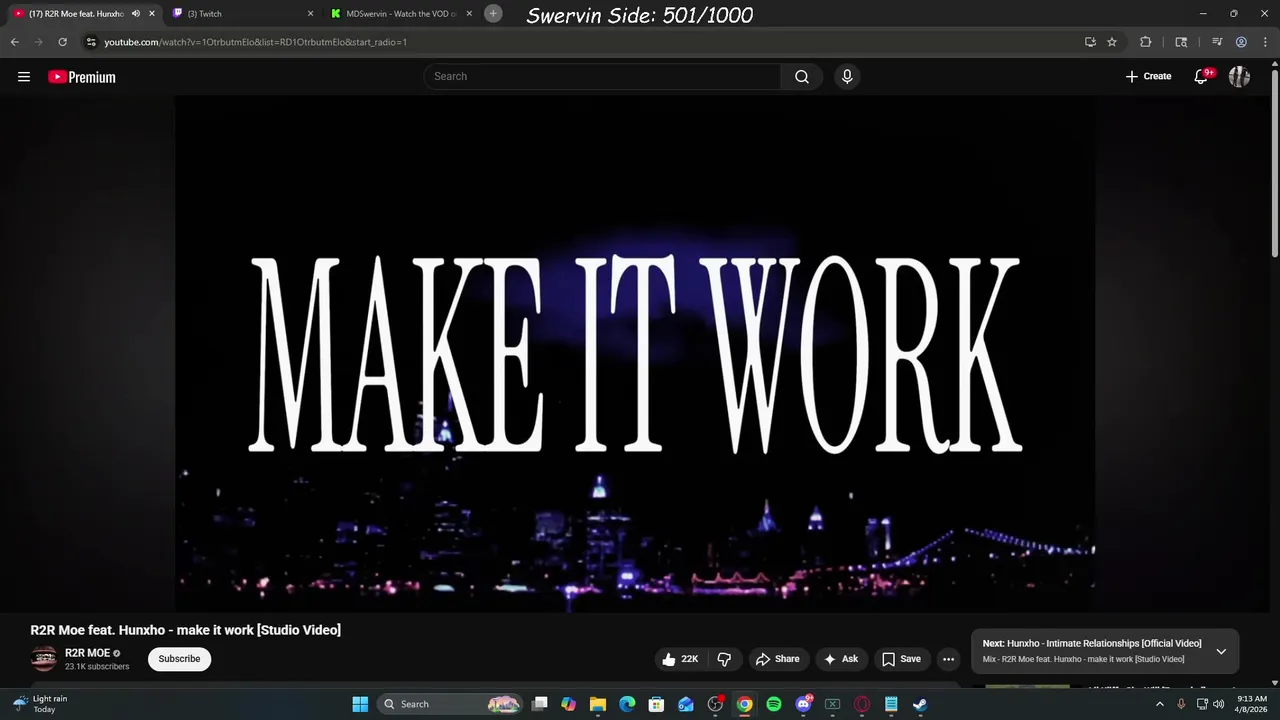Open Opera browser from taskbar
The width and height of the screenshot is (1280, 720).
pyautogui.click(x=862, y=704)
